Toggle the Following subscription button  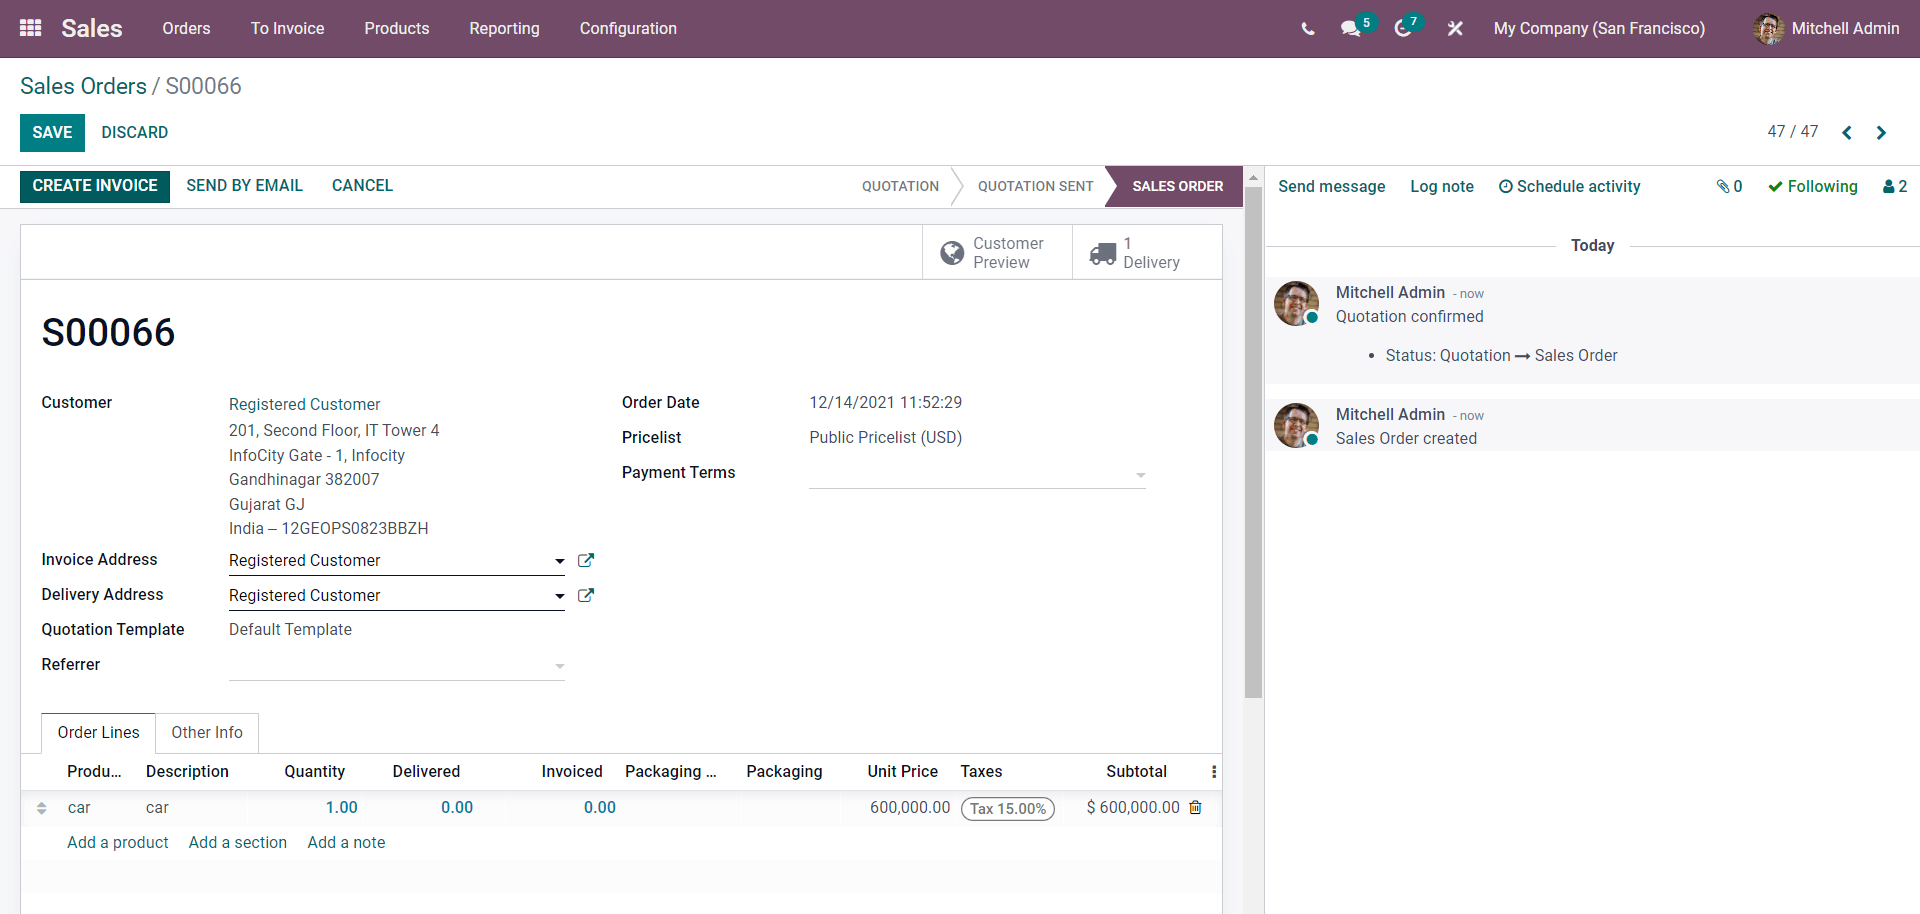[x=1812, y=187]
